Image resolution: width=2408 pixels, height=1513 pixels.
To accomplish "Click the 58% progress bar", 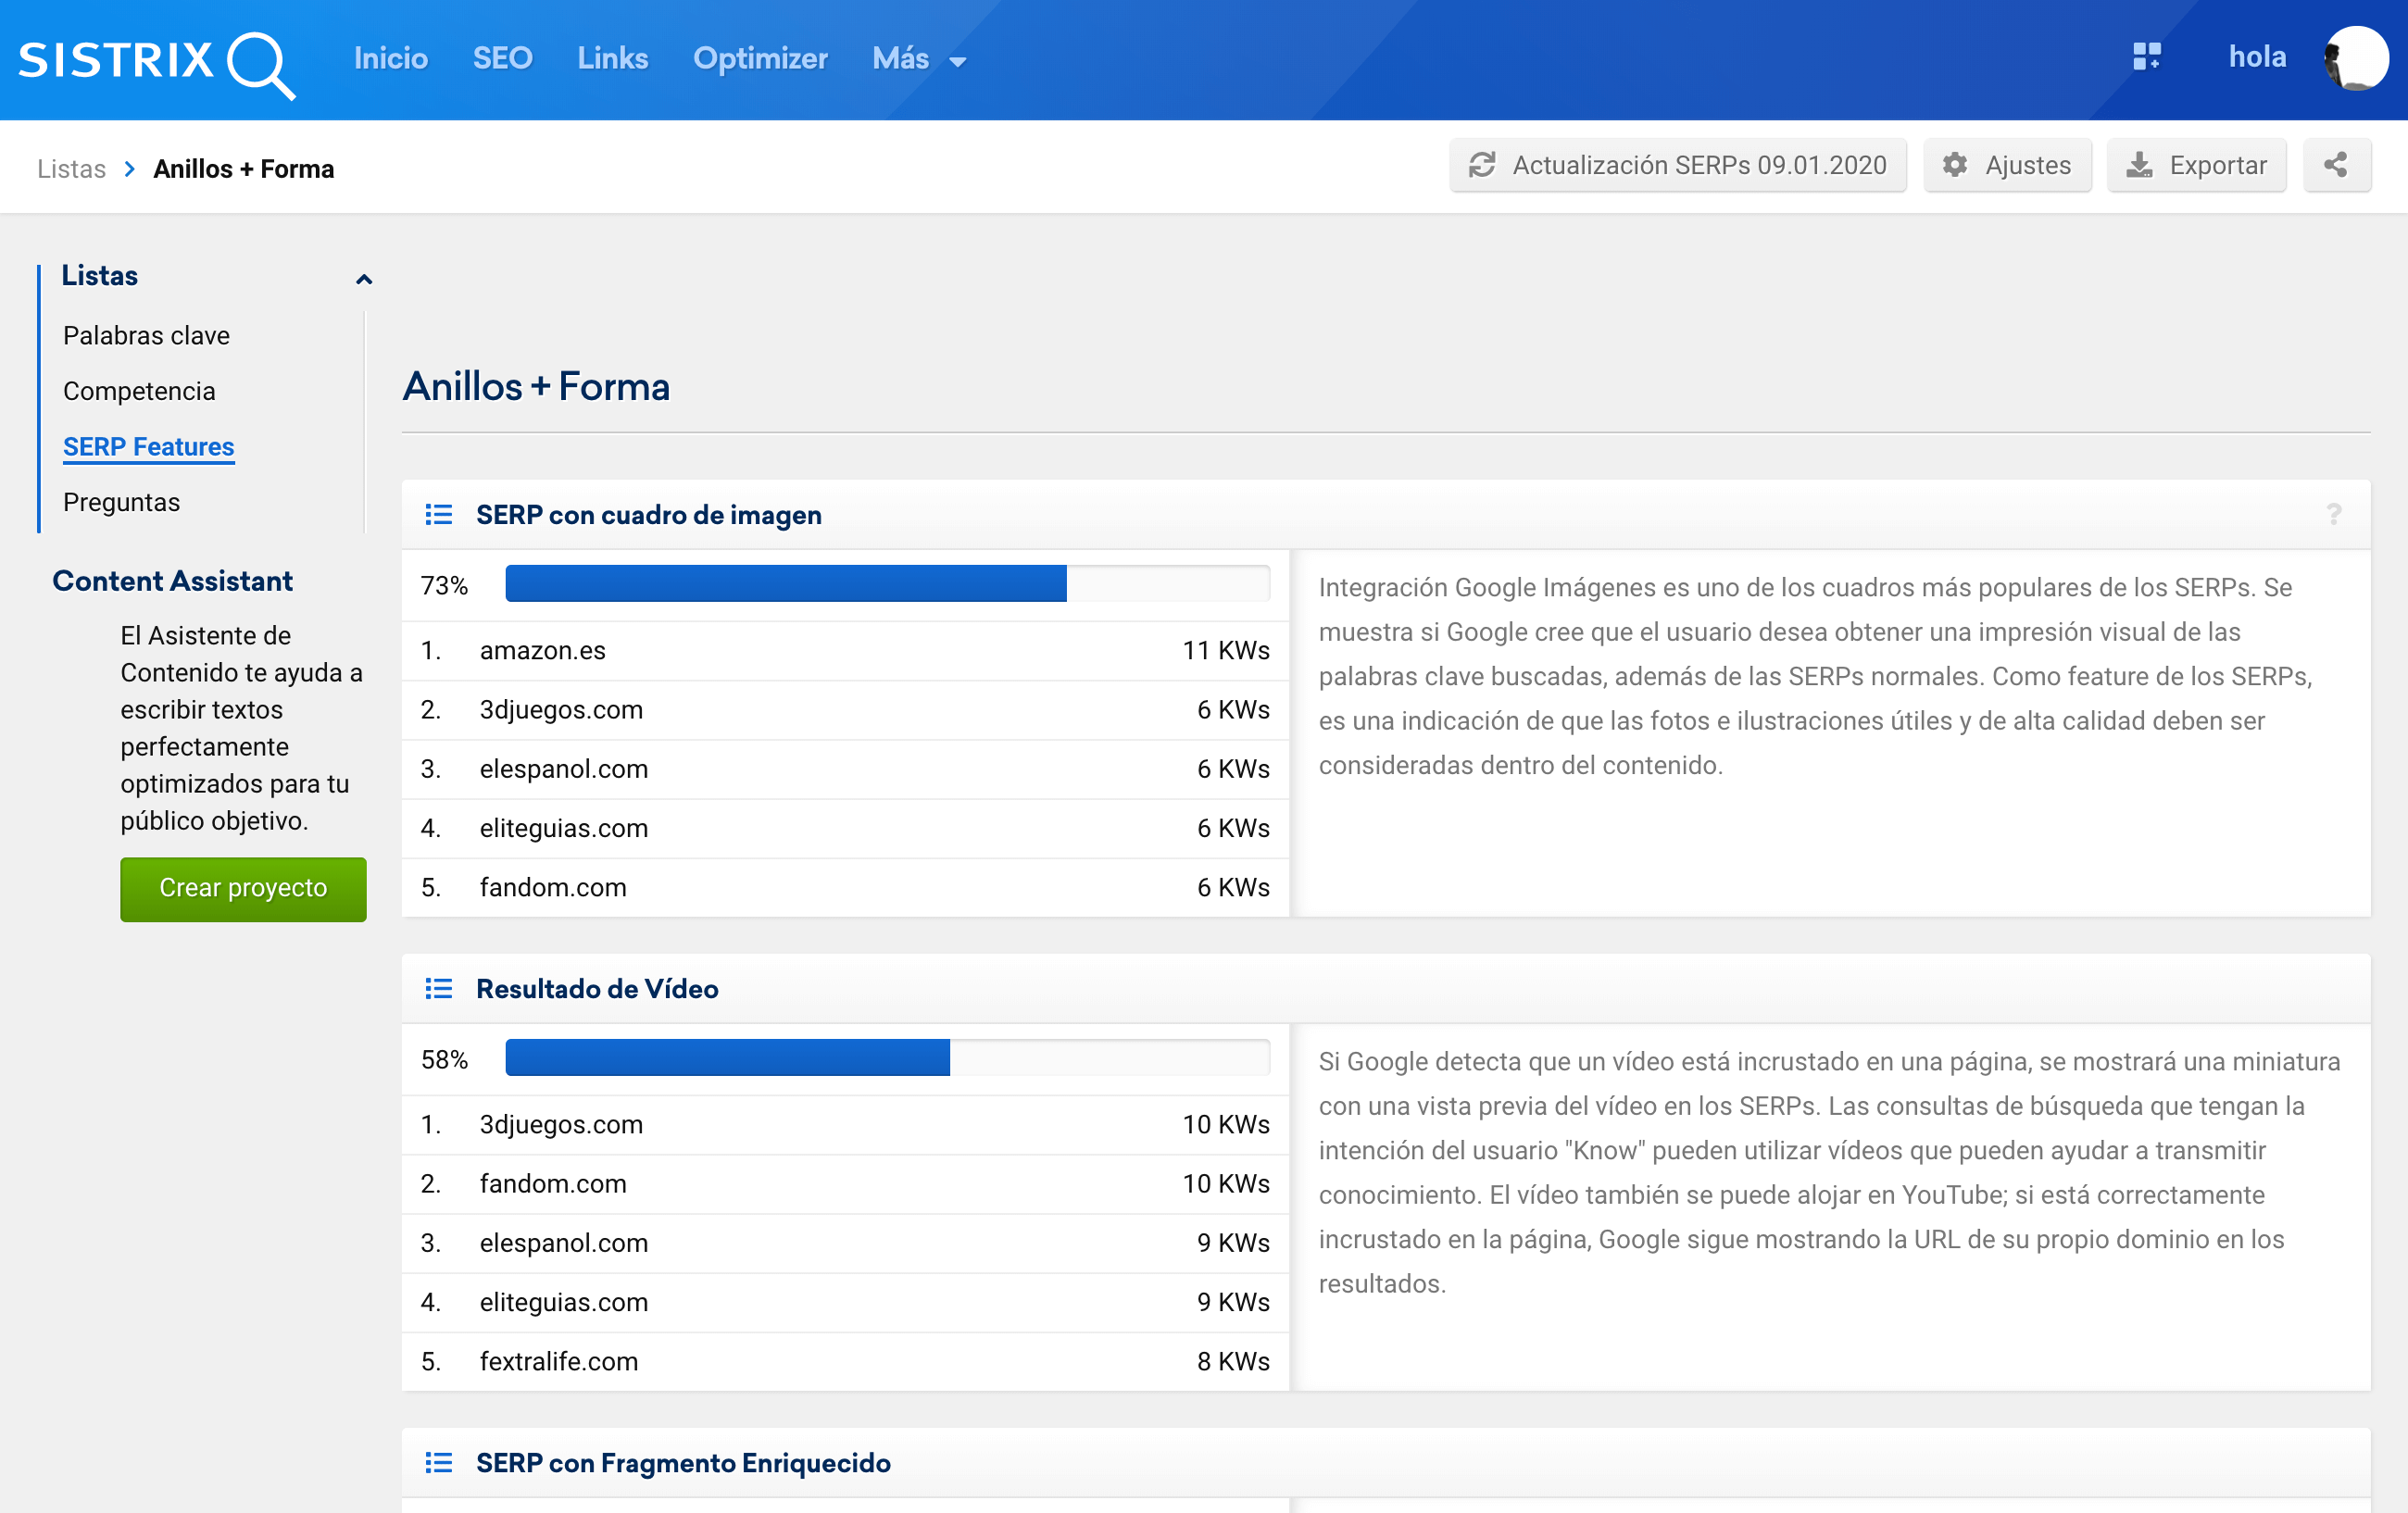I will [x=887, y=1058].
